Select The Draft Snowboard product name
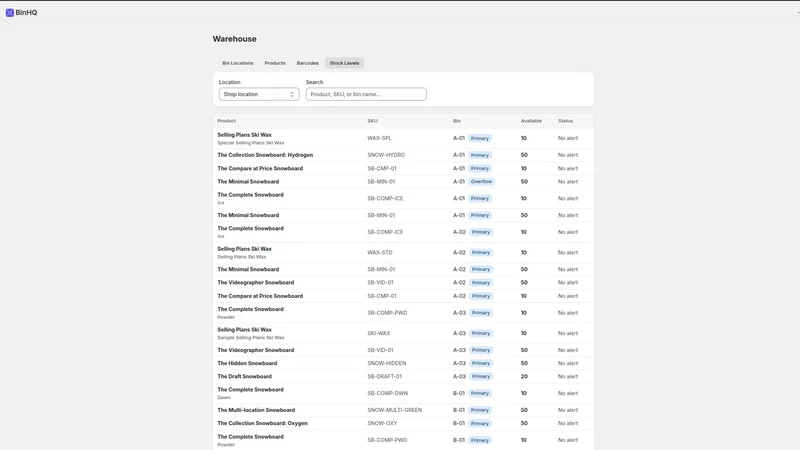This screenshot has width=800, height=450. tap(244, 377)
